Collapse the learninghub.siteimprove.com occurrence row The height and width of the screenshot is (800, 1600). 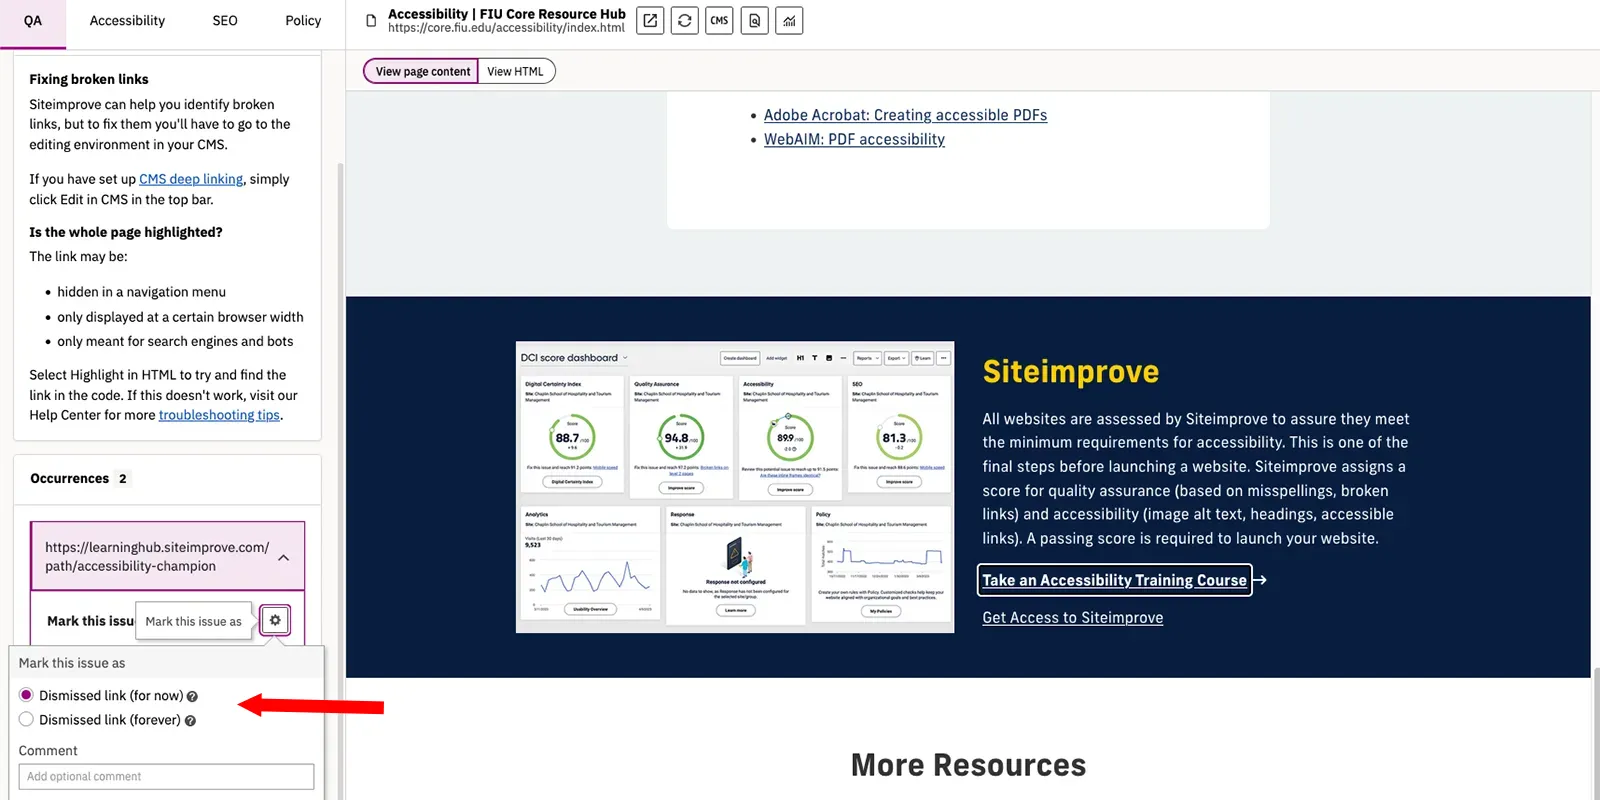point(167,556)
